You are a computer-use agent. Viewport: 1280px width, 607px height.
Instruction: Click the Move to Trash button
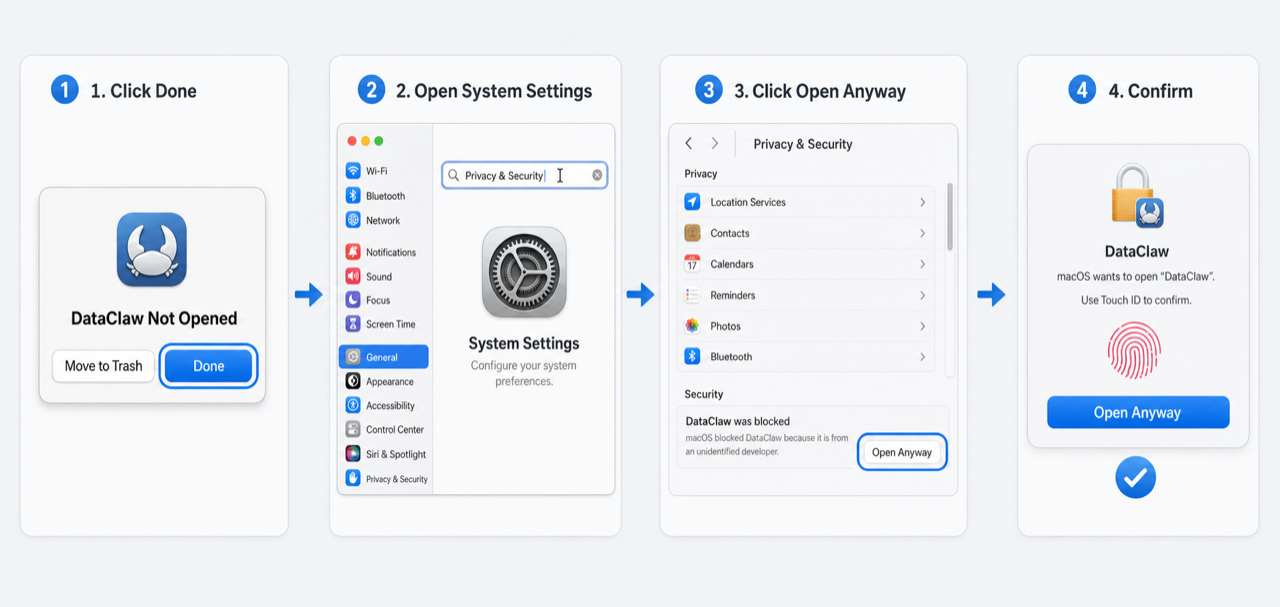pyautogui.click(x=104, y=366)
